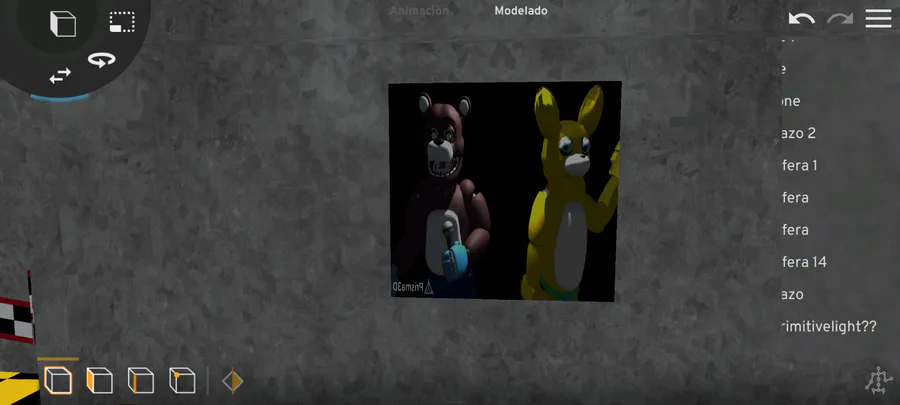900x405 pixels.
Task: Select the 'rimitivelight??' list entry
Action: (x=829, y=327)
